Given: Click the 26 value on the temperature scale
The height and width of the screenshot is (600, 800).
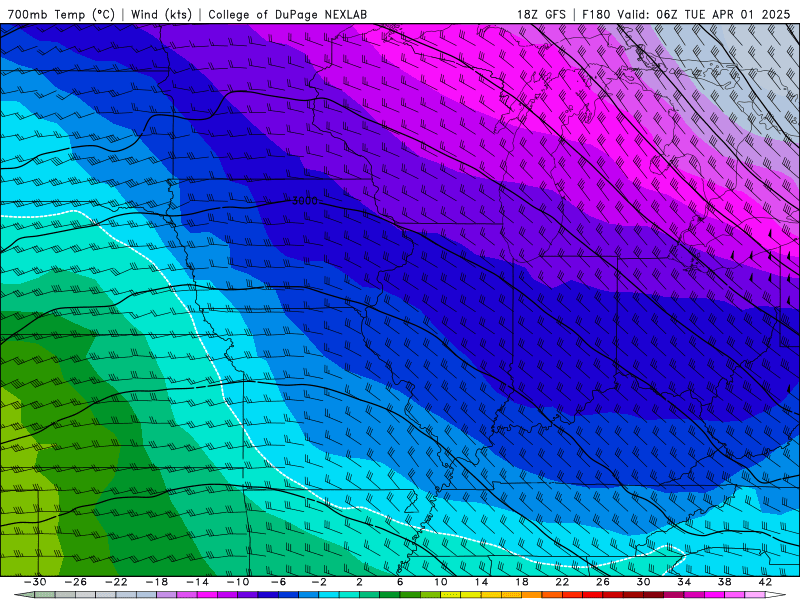Looking at the screenshot, I should pyautogui.click(x=603, y=582).
